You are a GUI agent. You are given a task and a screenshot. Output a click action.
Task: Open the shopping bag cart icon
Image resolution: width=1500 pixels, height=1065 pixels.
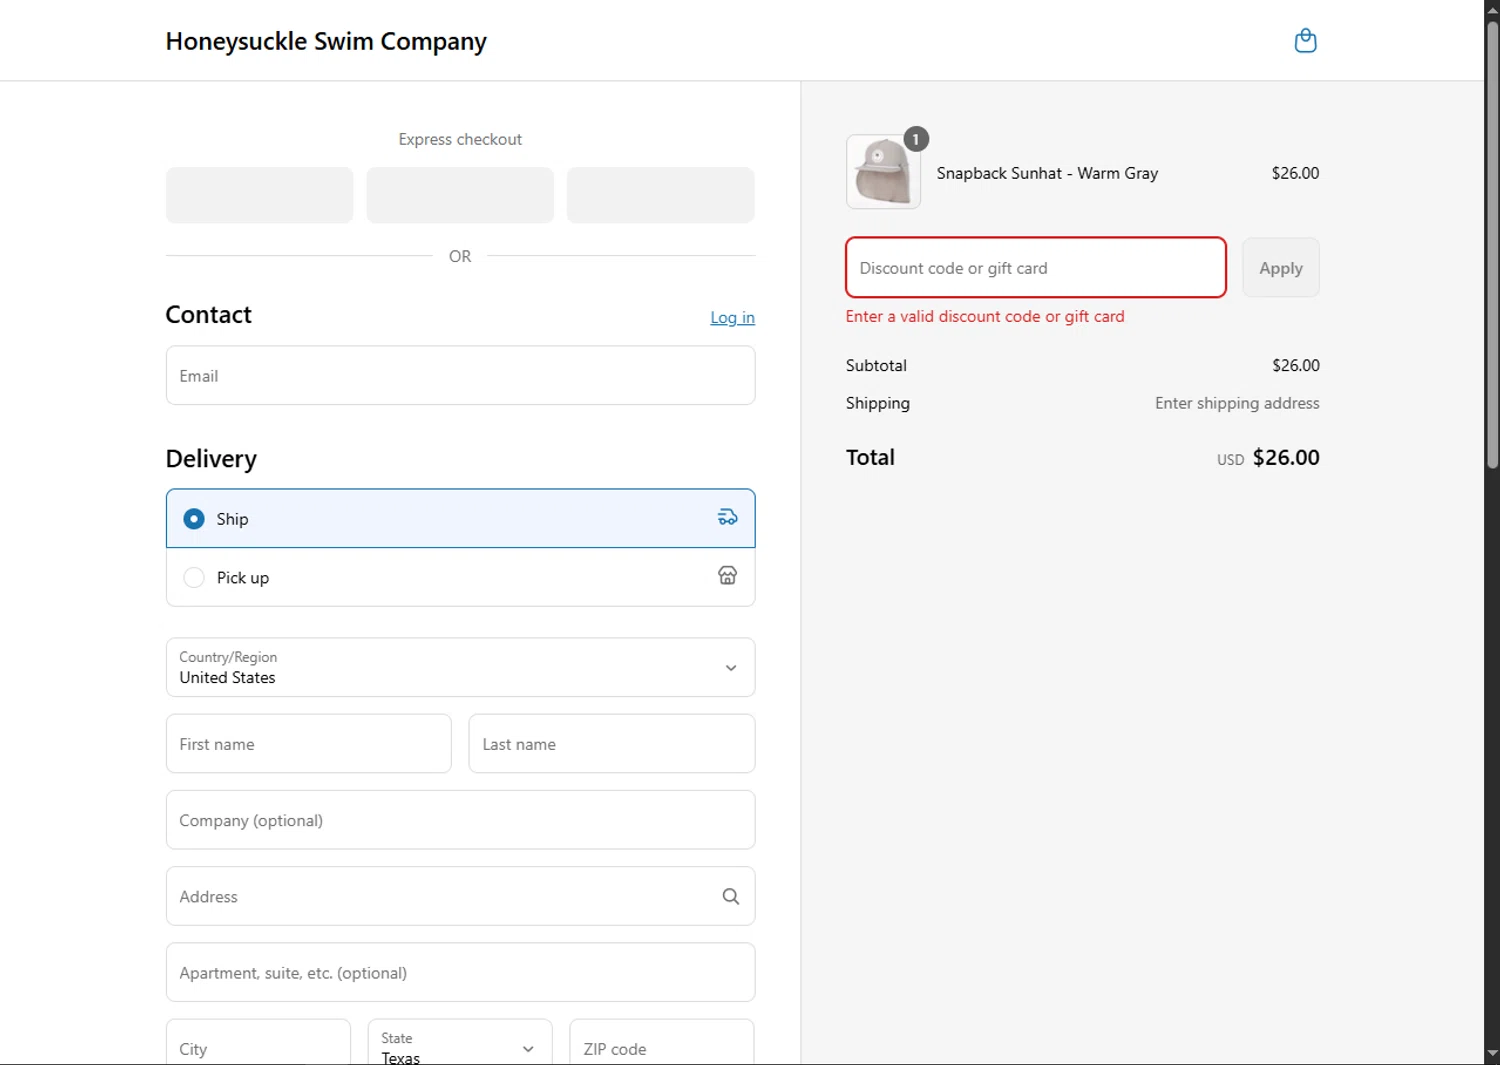1305,41
